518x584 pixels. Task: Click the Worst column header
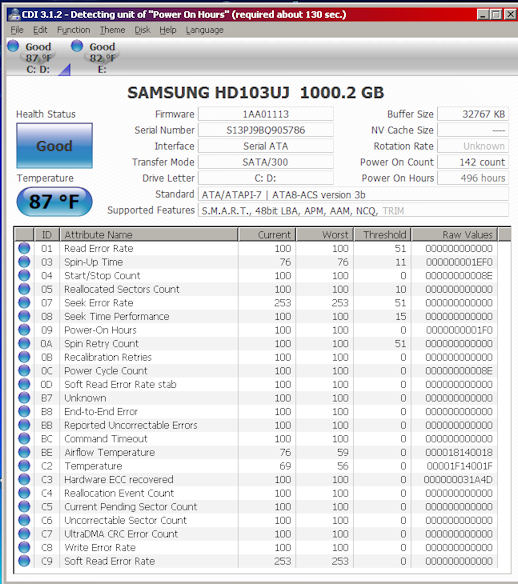(x=324, y=235)
